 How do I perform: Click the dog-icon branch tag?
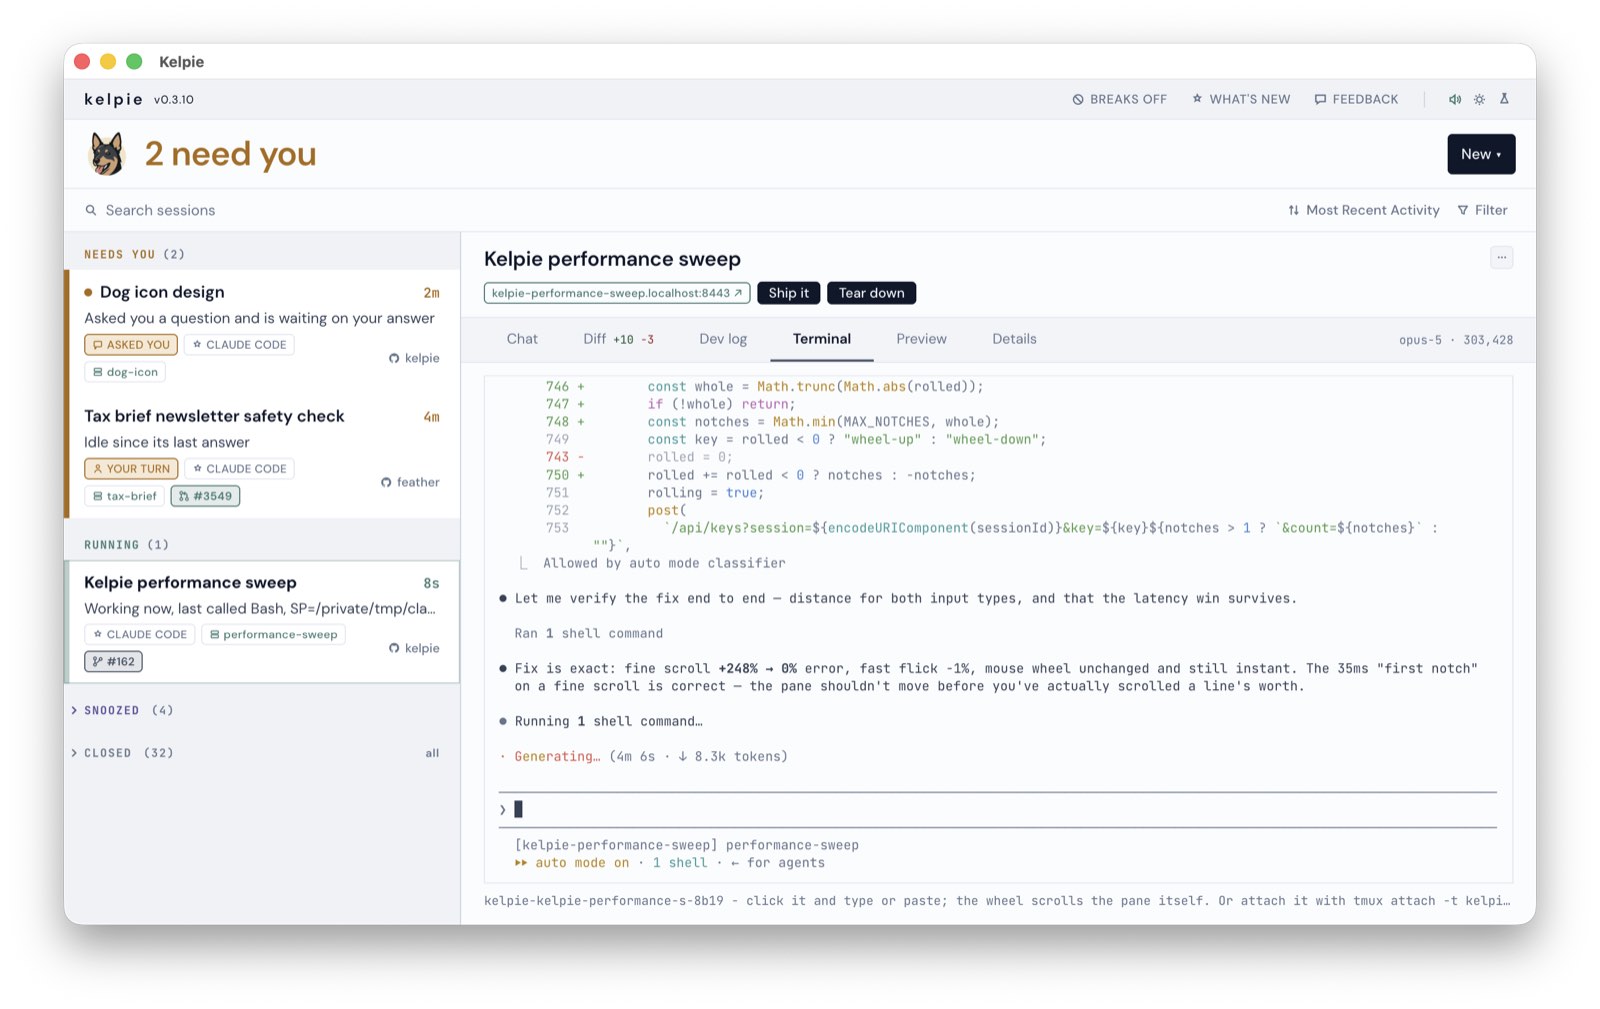[125, 372]
